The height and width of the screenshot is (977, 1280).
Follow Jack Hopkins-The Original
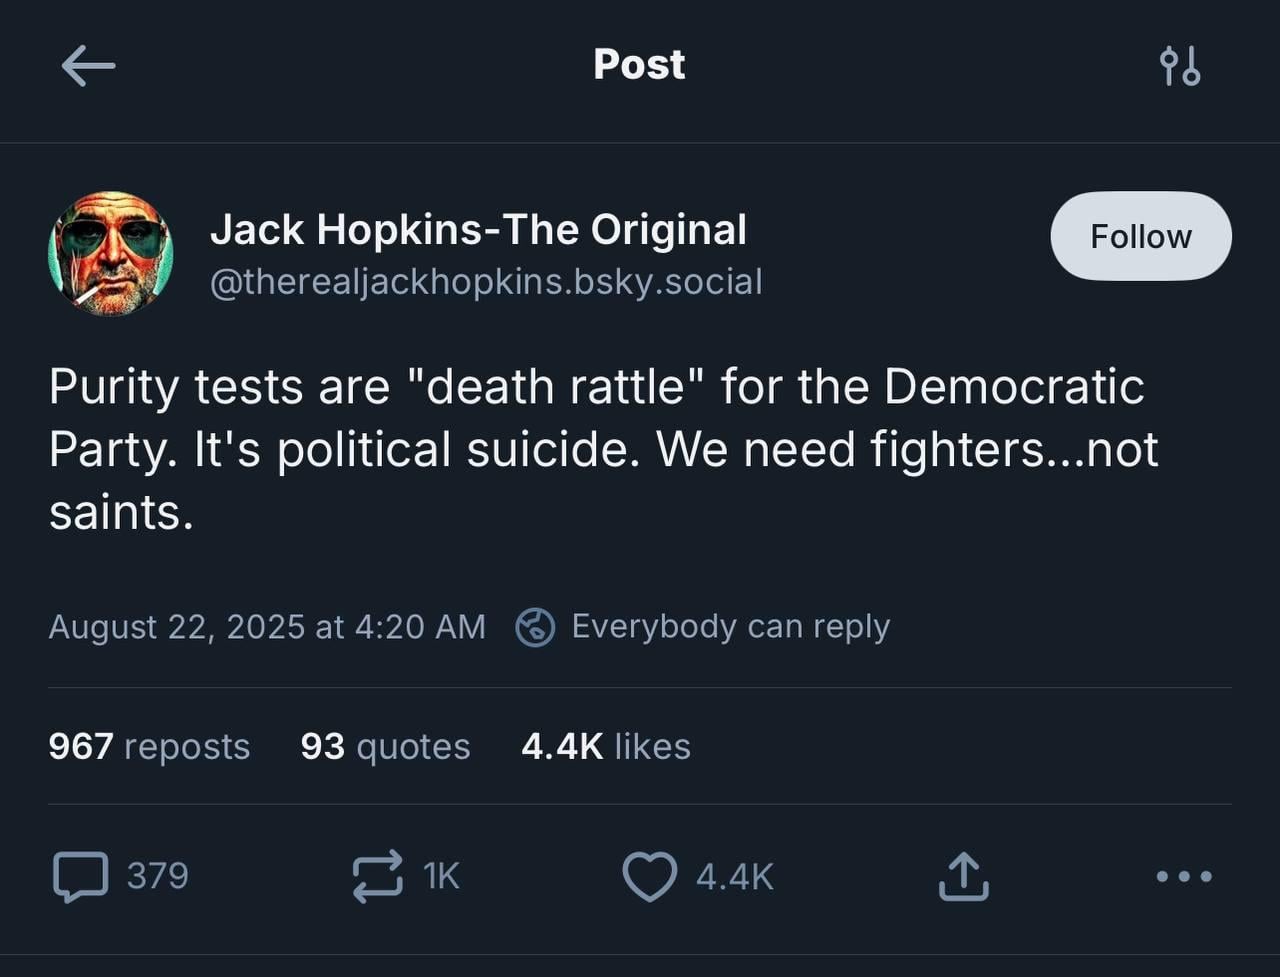tap(1140, 236)
